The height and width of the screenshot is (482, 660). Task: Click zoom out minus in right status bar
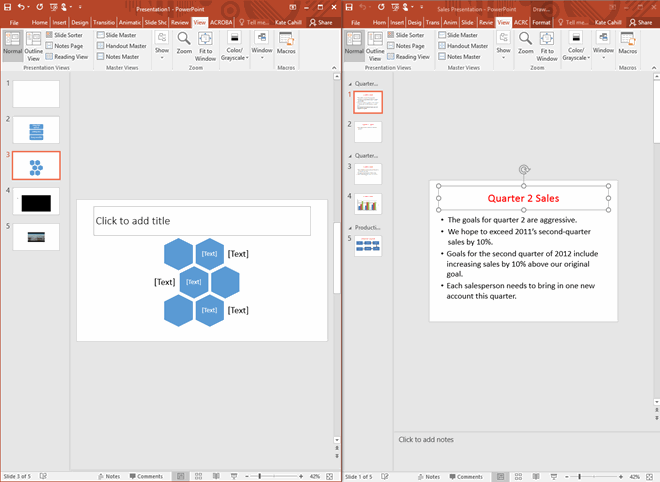(567, 477)
